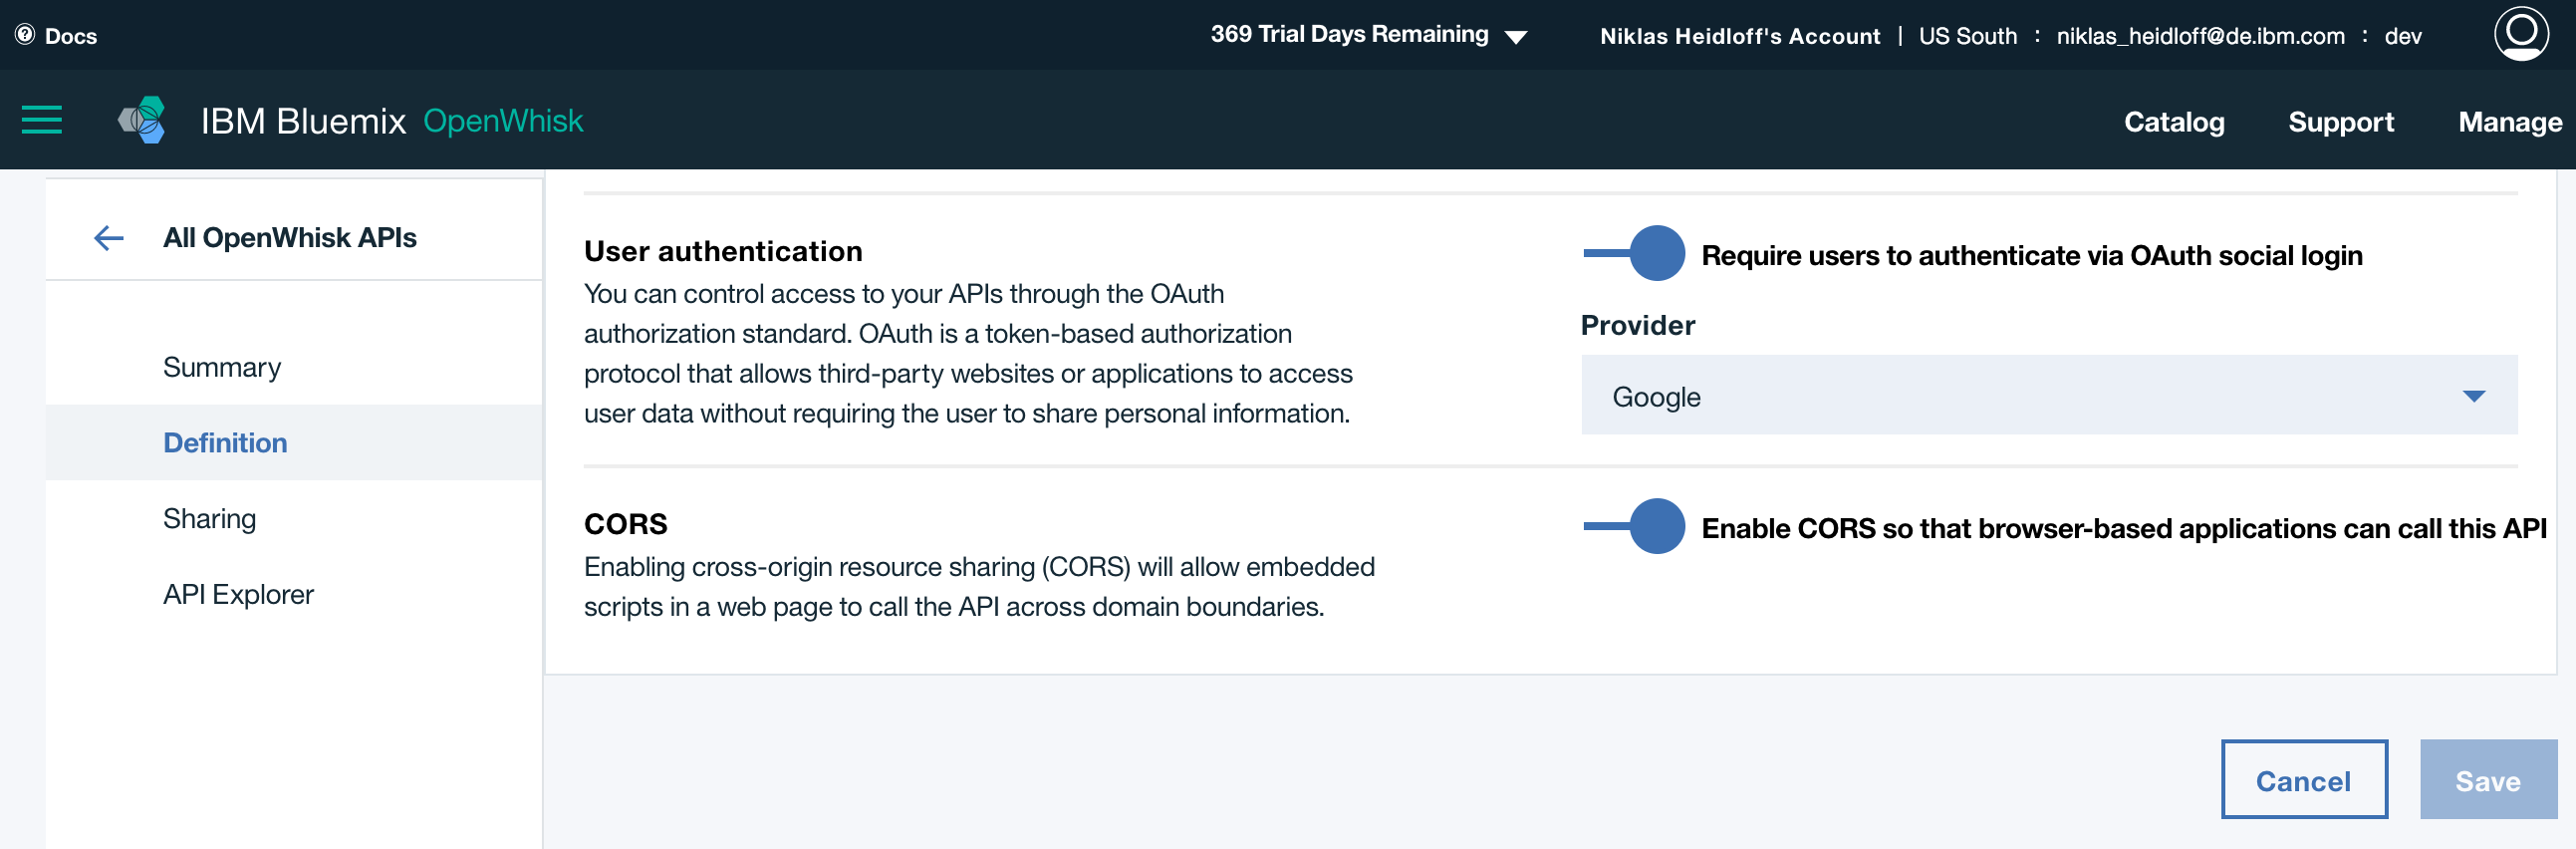
Task: Click the Cancel button
Action: pyautogui.click(x=2304, y=779)
